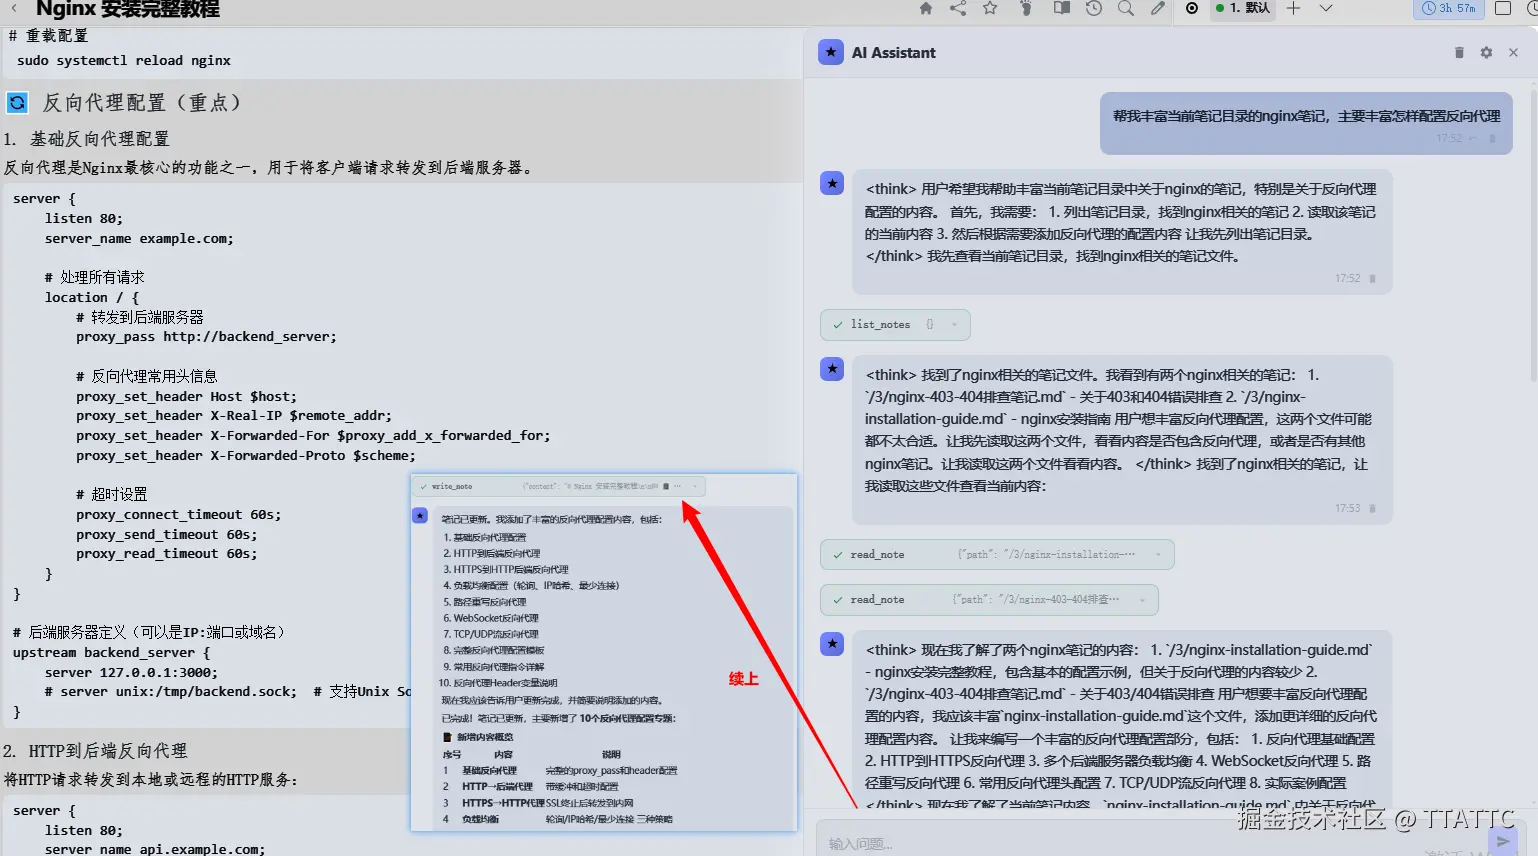Viewport: 1538px width, 856px height.
Task: Send the message with the send button
Action: [1502, 842]
